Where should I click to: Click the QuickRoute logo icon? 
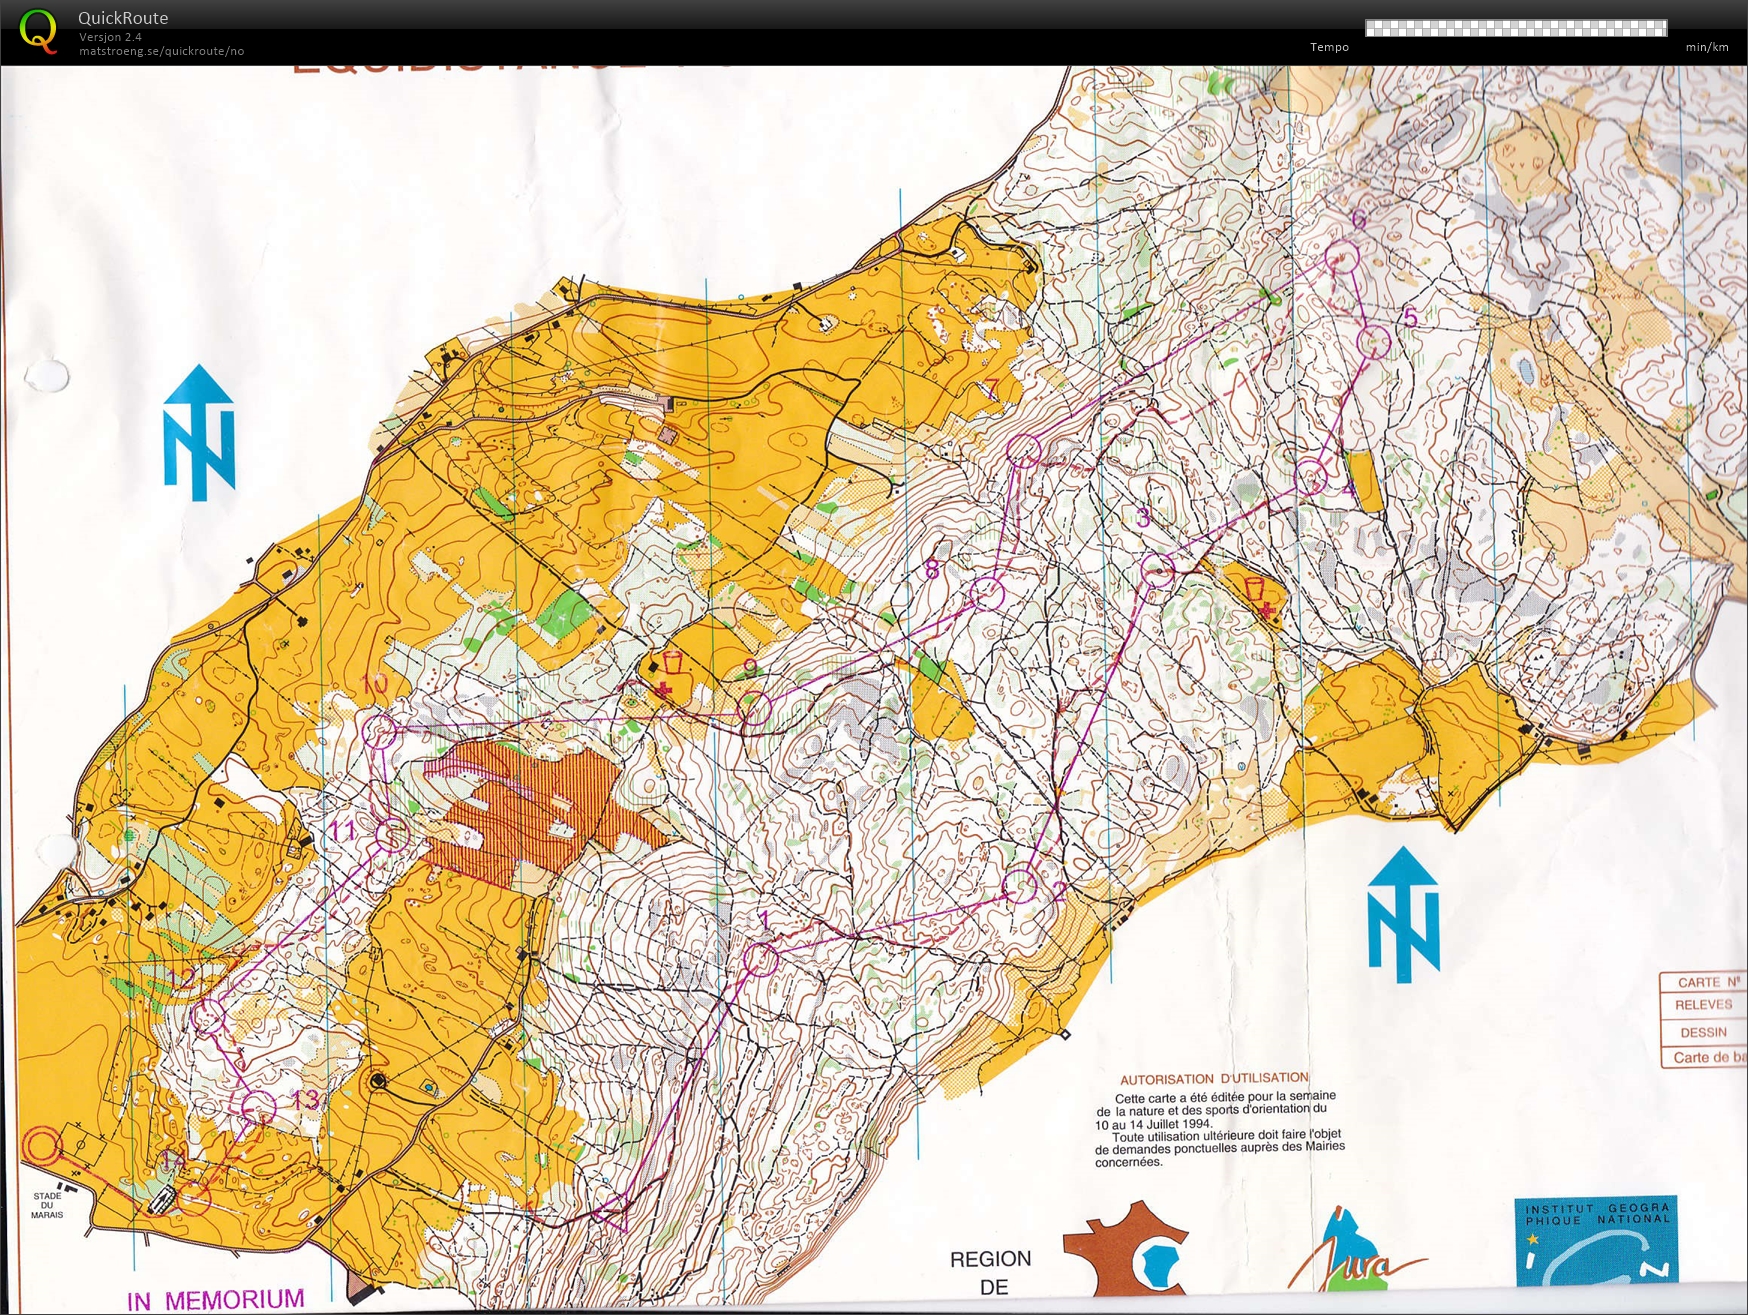39,31
